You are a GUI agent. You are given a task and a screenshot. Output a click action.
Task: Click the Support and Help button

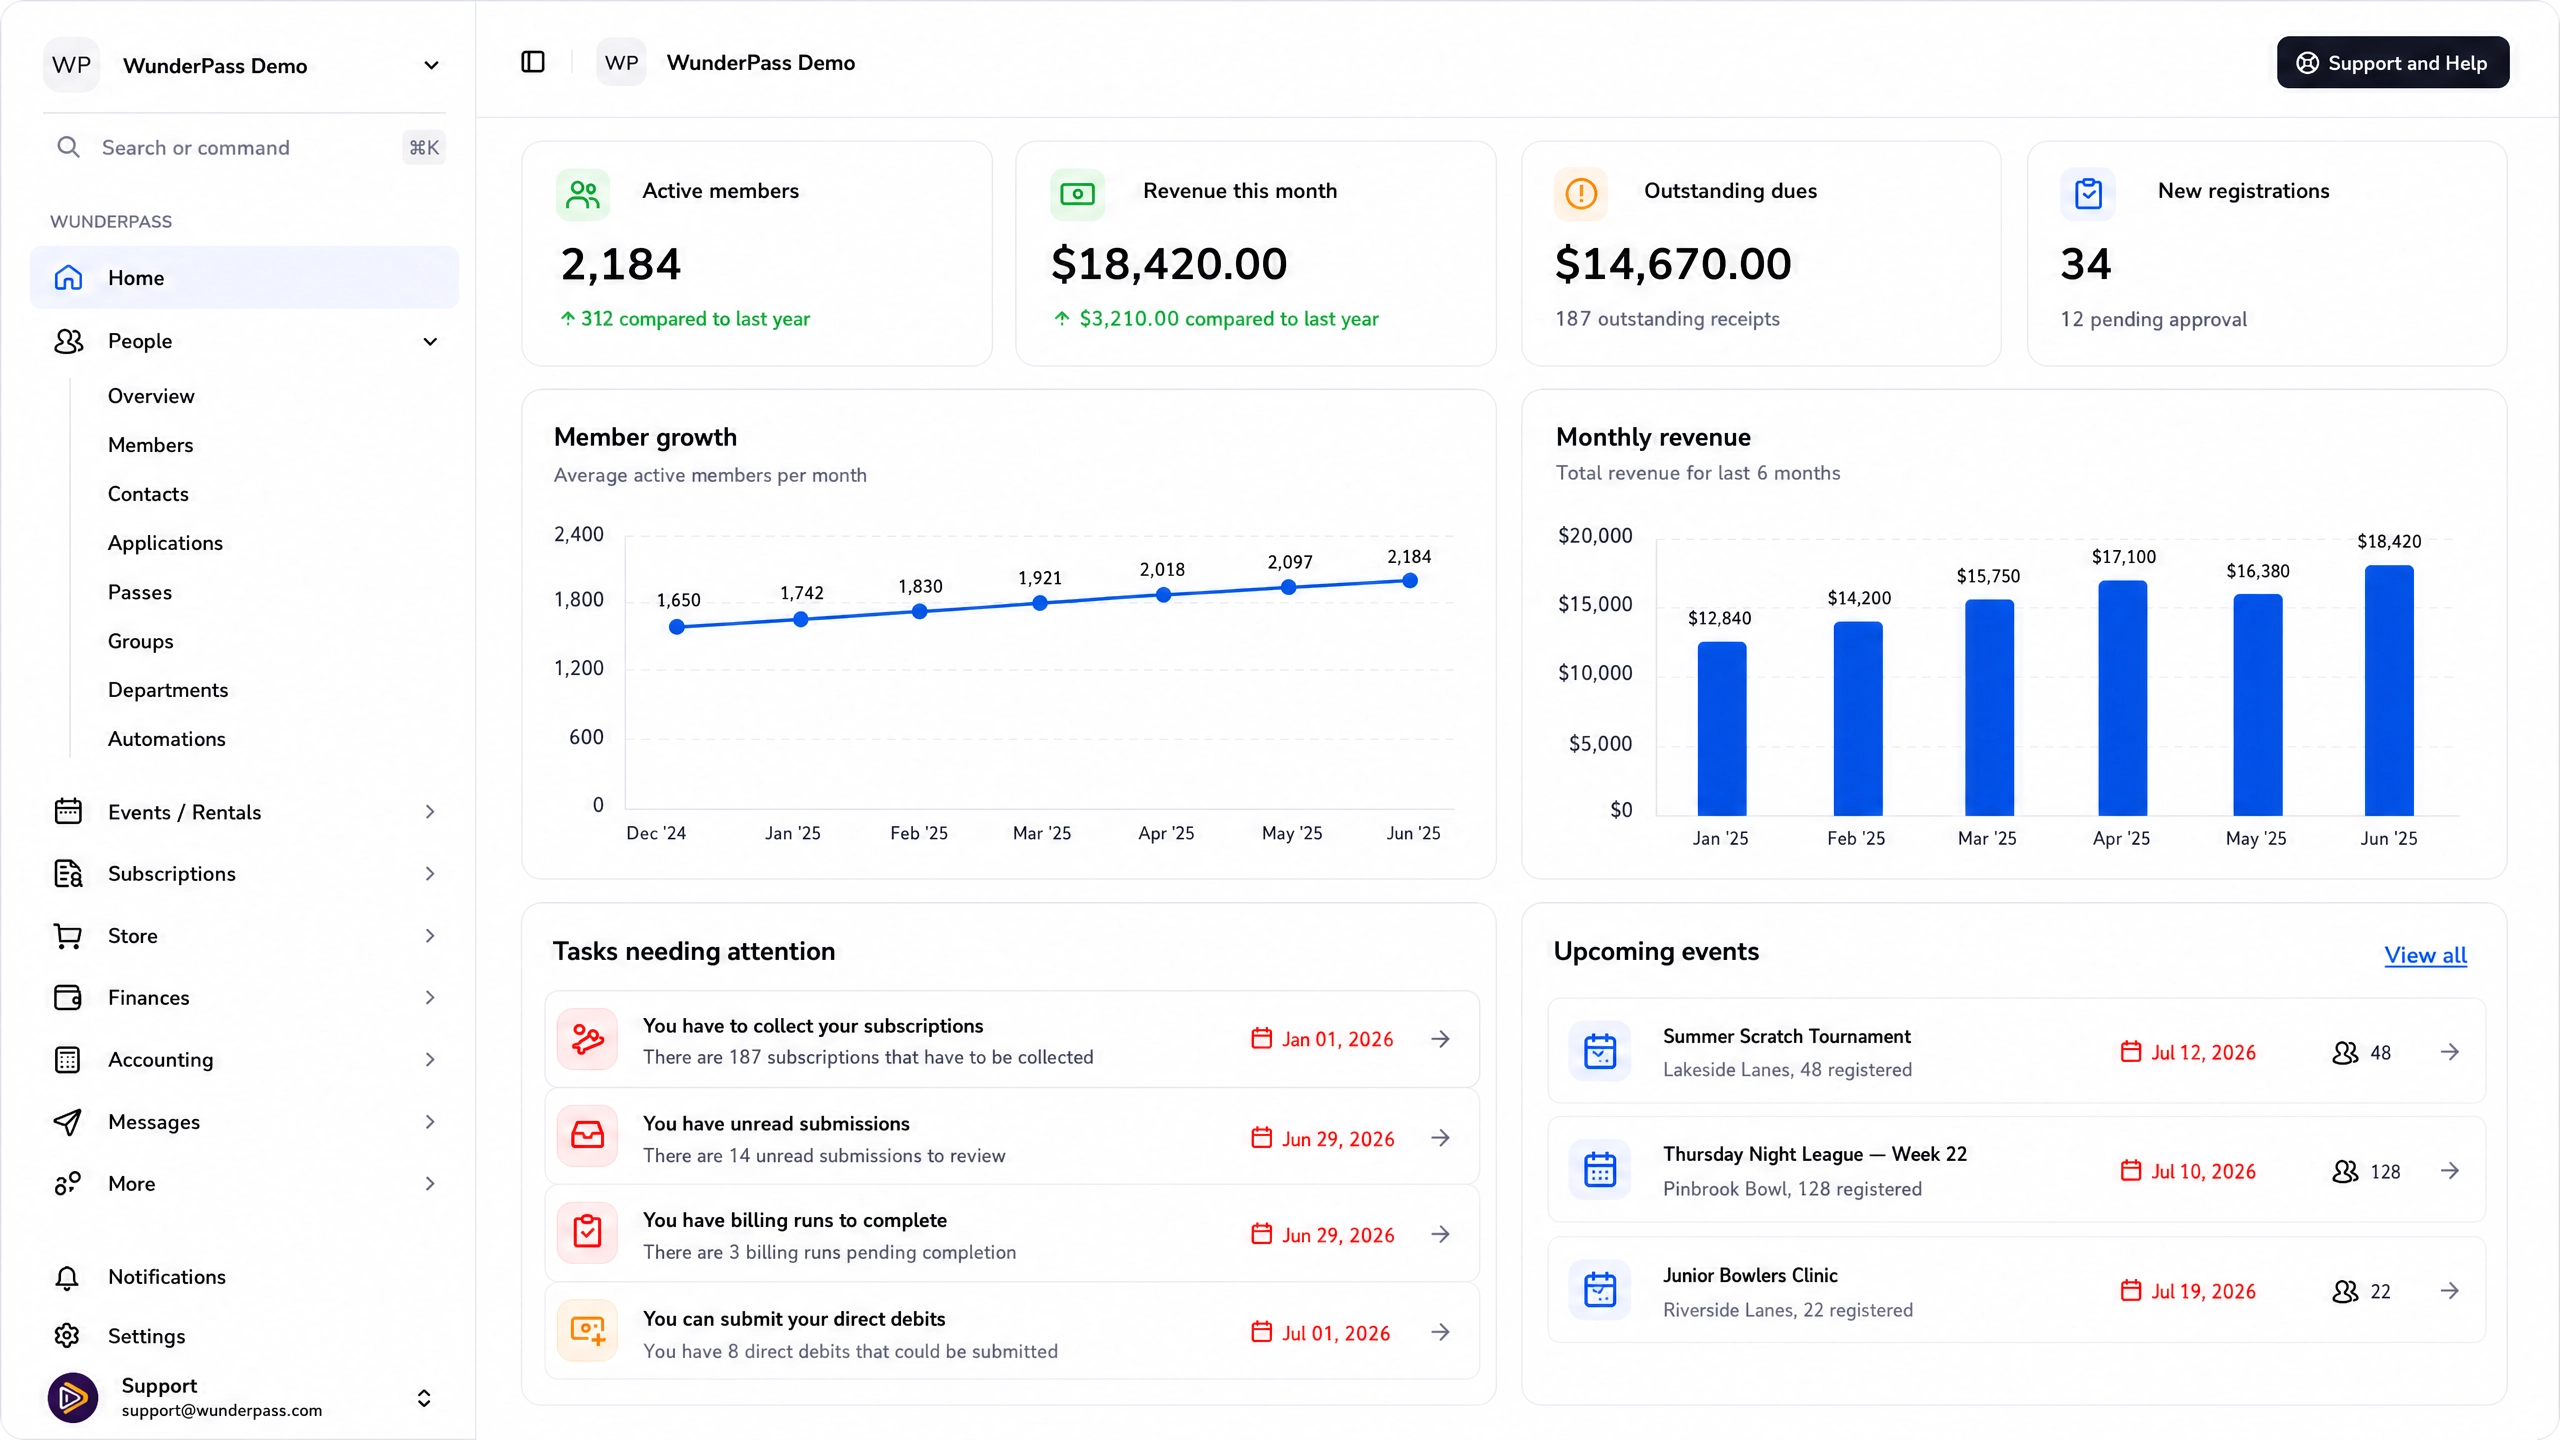(x=2392, y=62)
